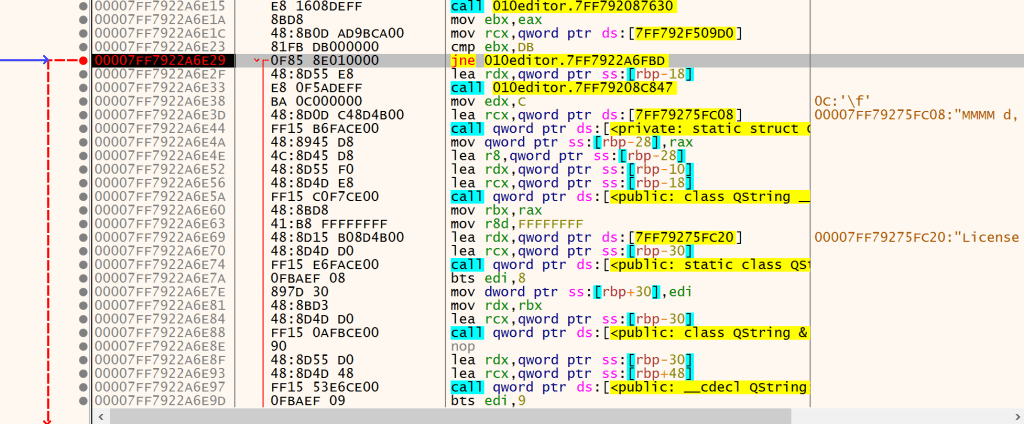This screenshot has height=424, width=1024.
Task: Select address 00007FF7922A6E2F
Action: [160, 74]
